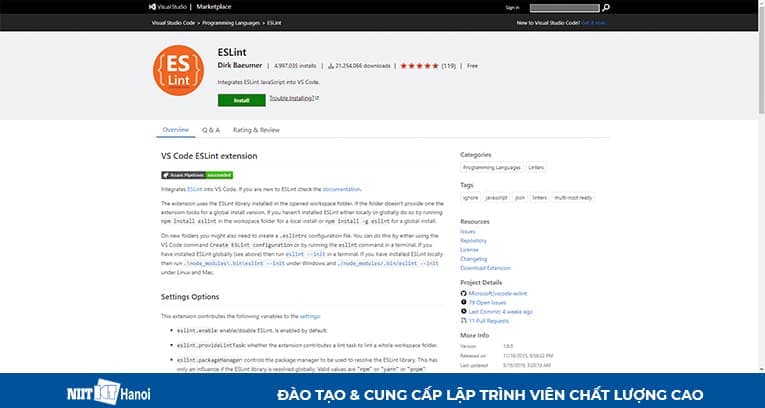Open the Microsoft/vscode-eslint repository link
The height and width of the screenshot is (408, 765).
coord(498,293)
